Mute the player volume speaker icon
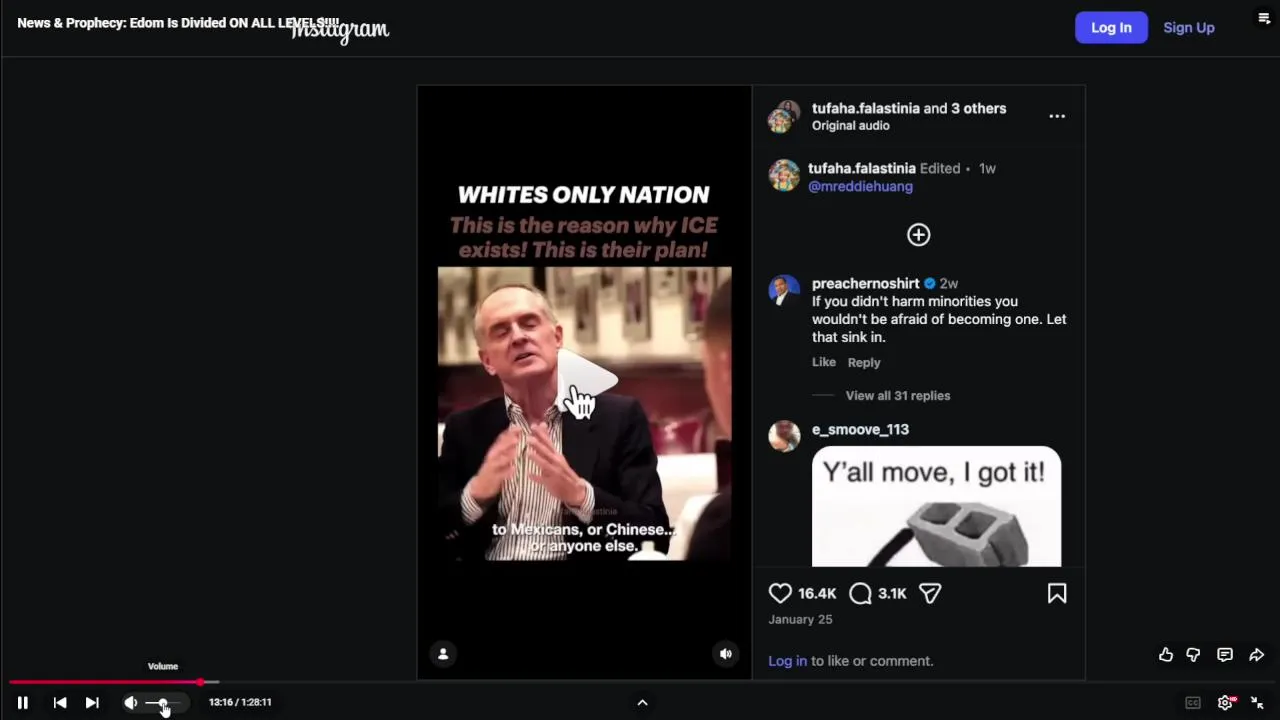 point(131,703)
